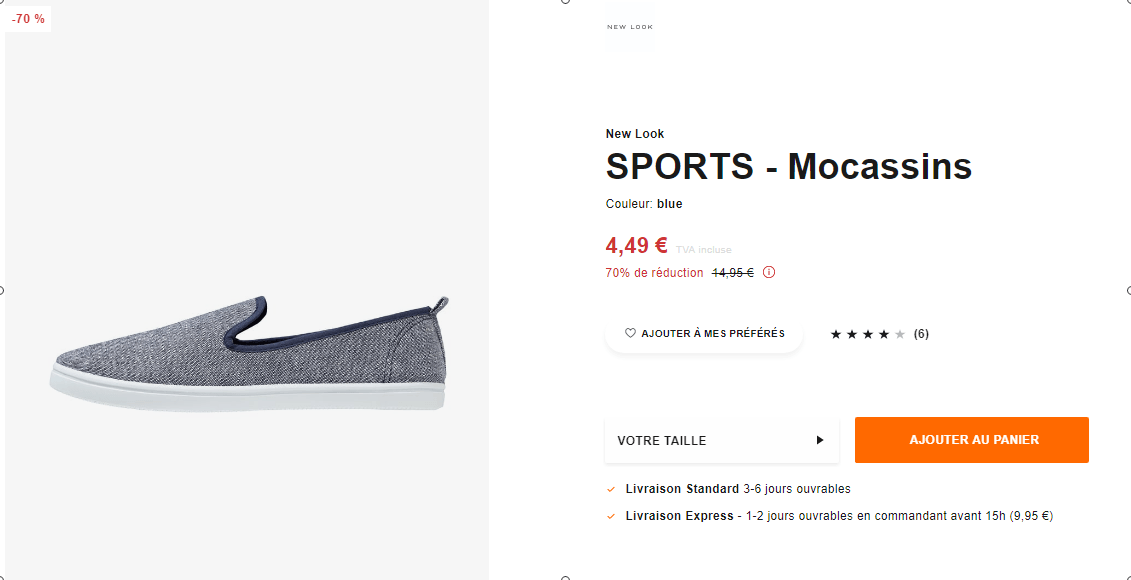
Task: Click the New Look logo image
Action: pyautogui.click(x=630, y=25)
